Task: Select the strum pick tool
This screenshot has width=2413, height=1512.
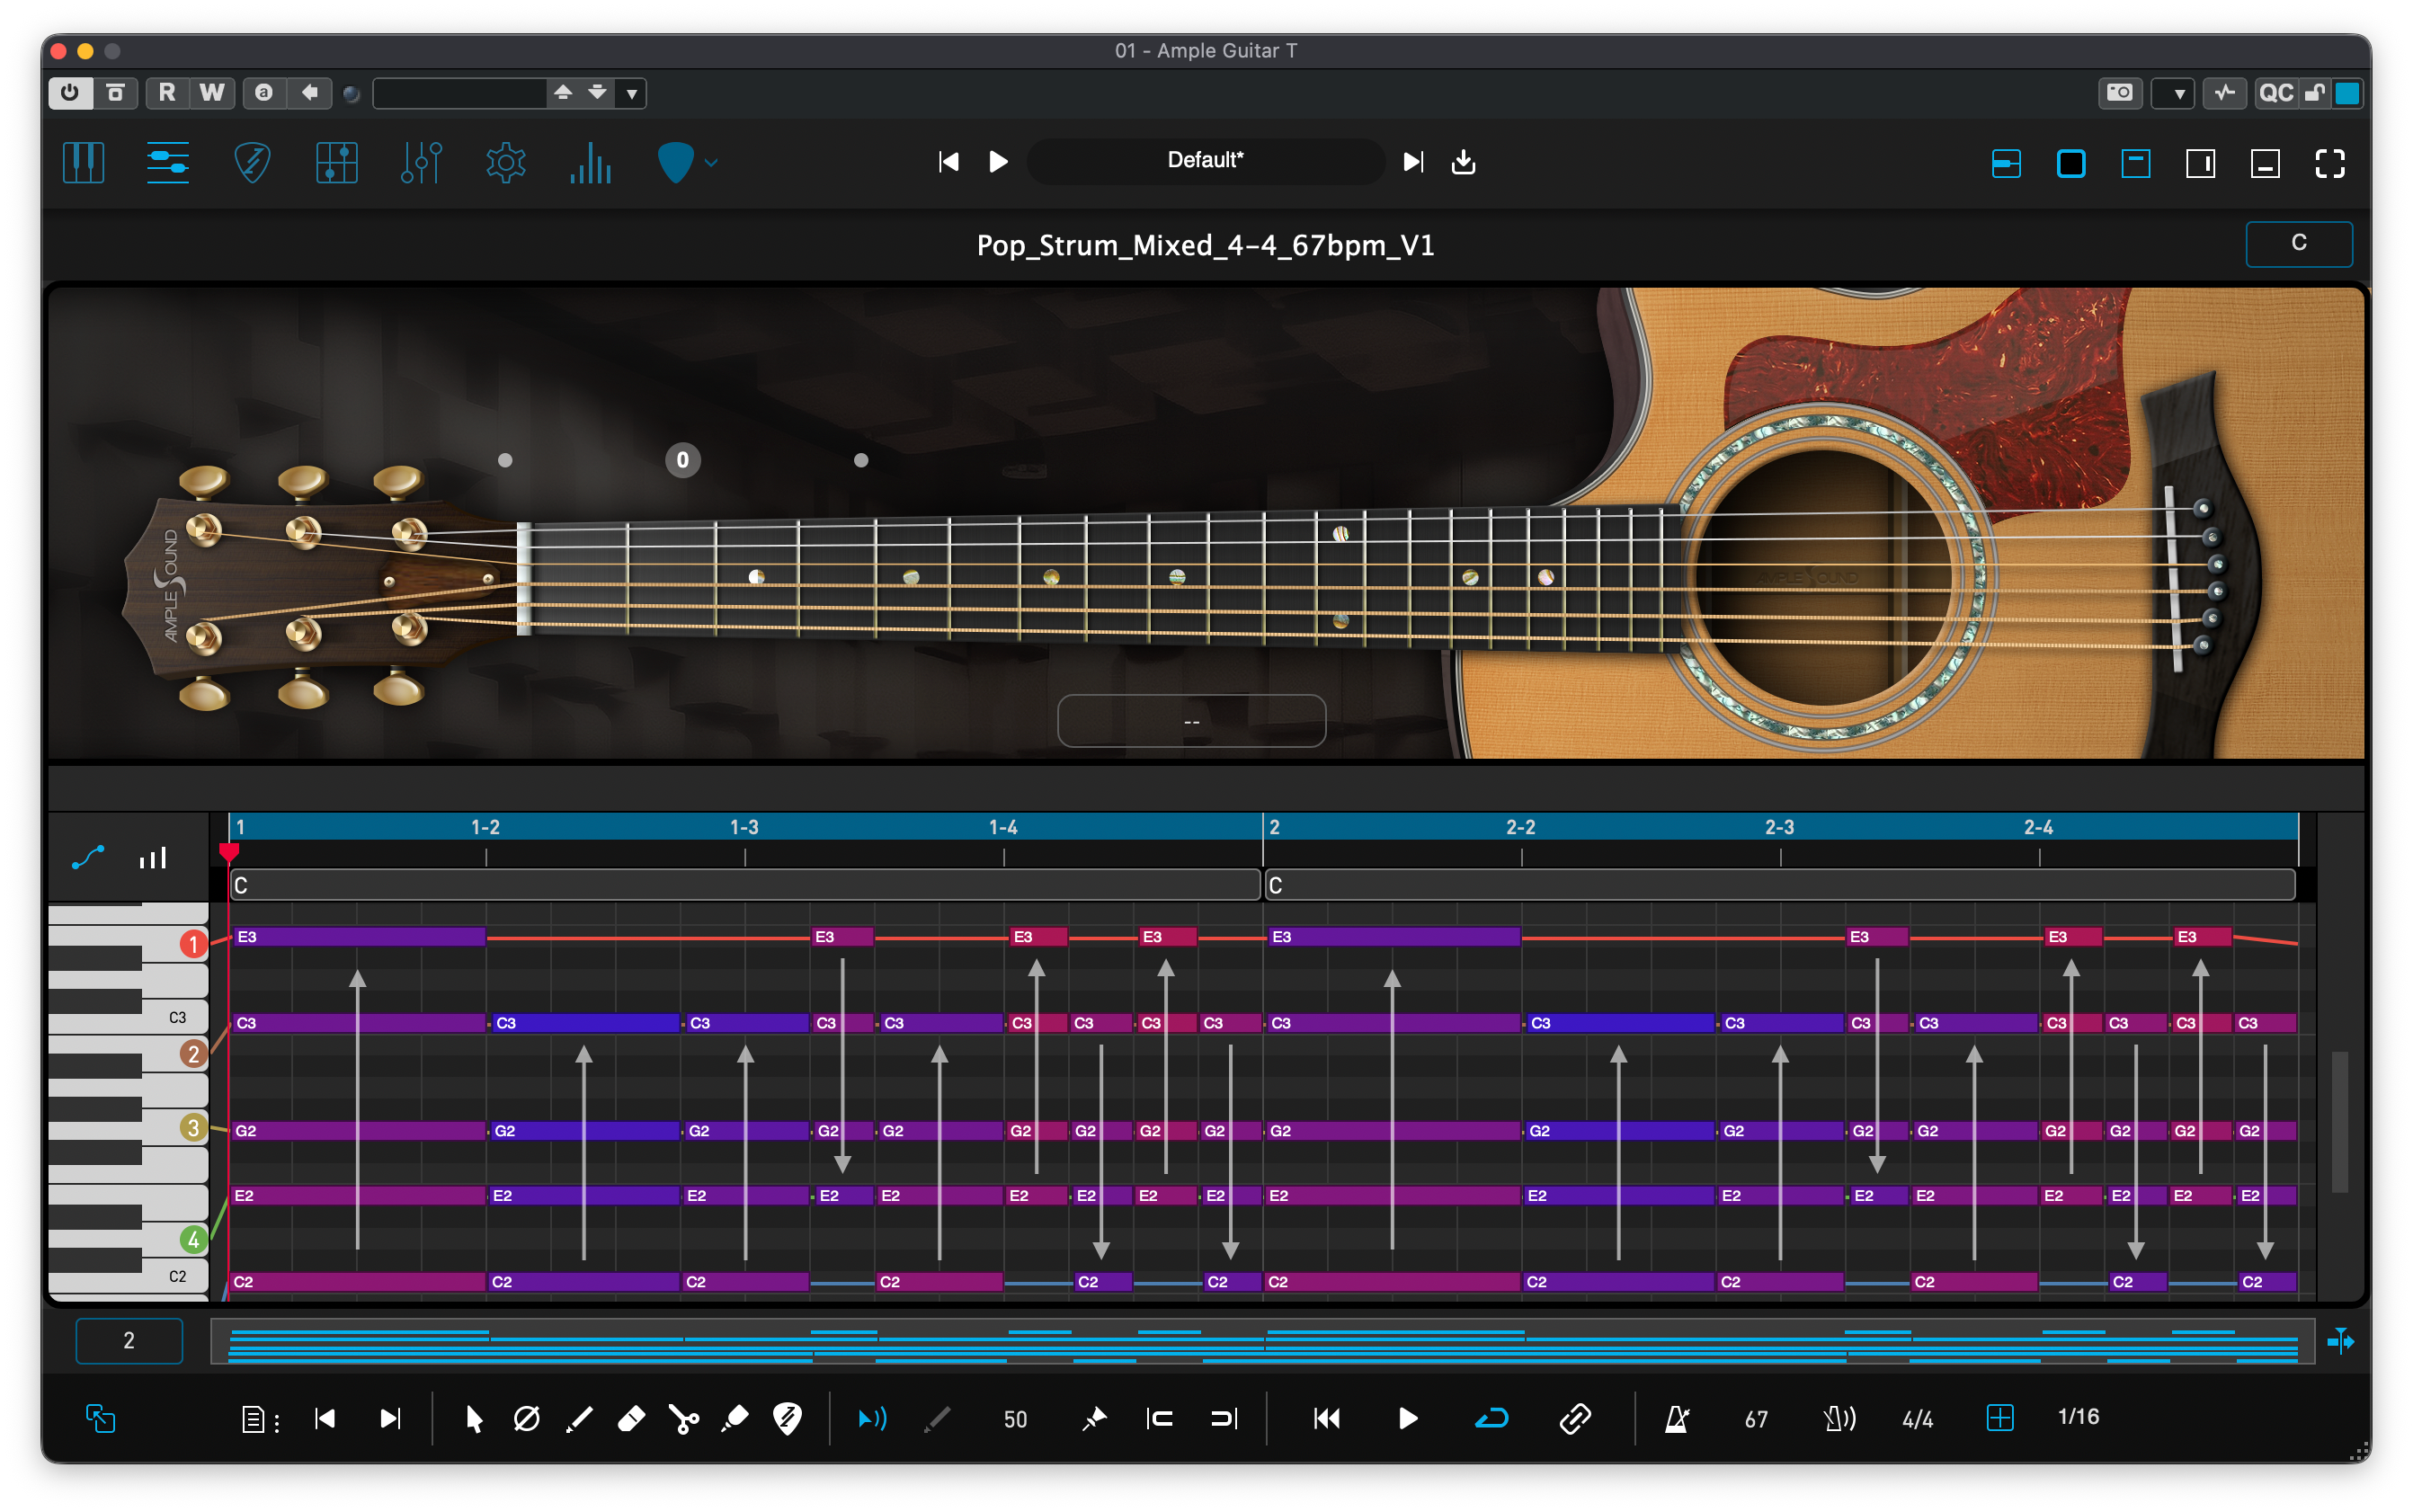Action: point(788,1419)
